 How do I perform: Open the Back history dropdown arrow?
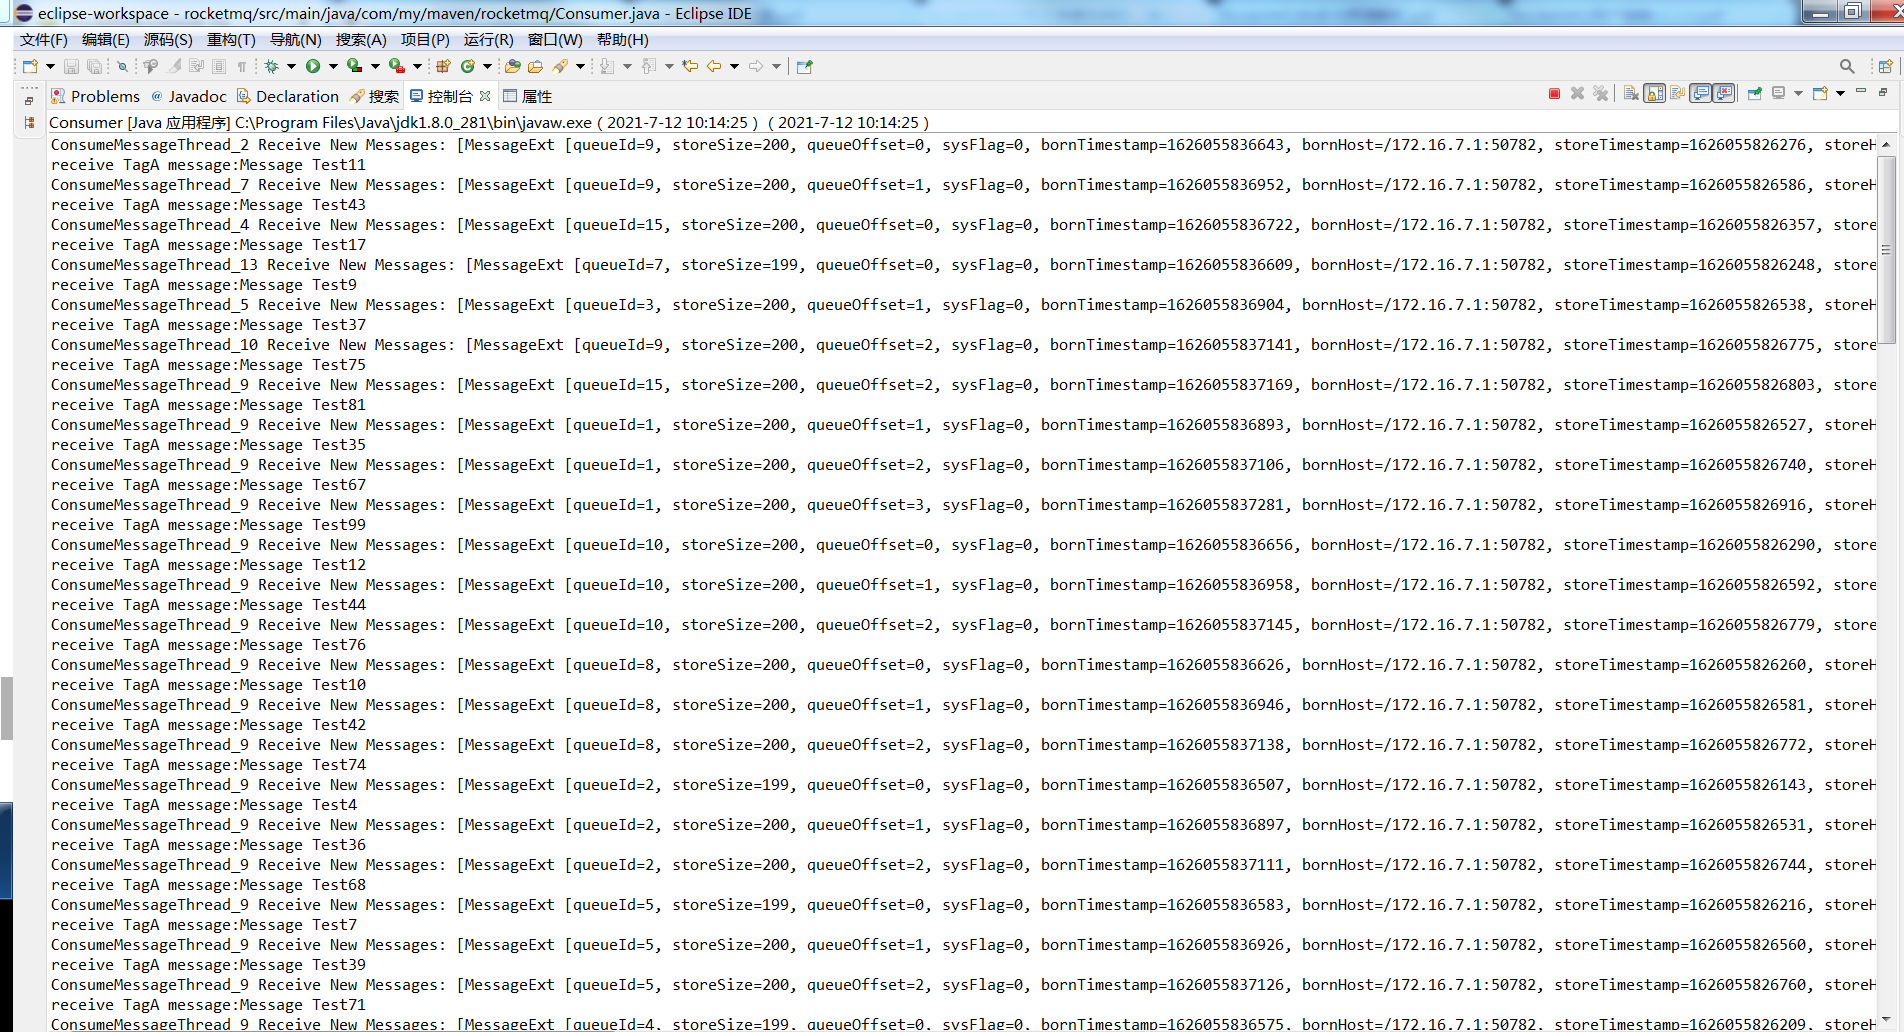pos(734,66)
